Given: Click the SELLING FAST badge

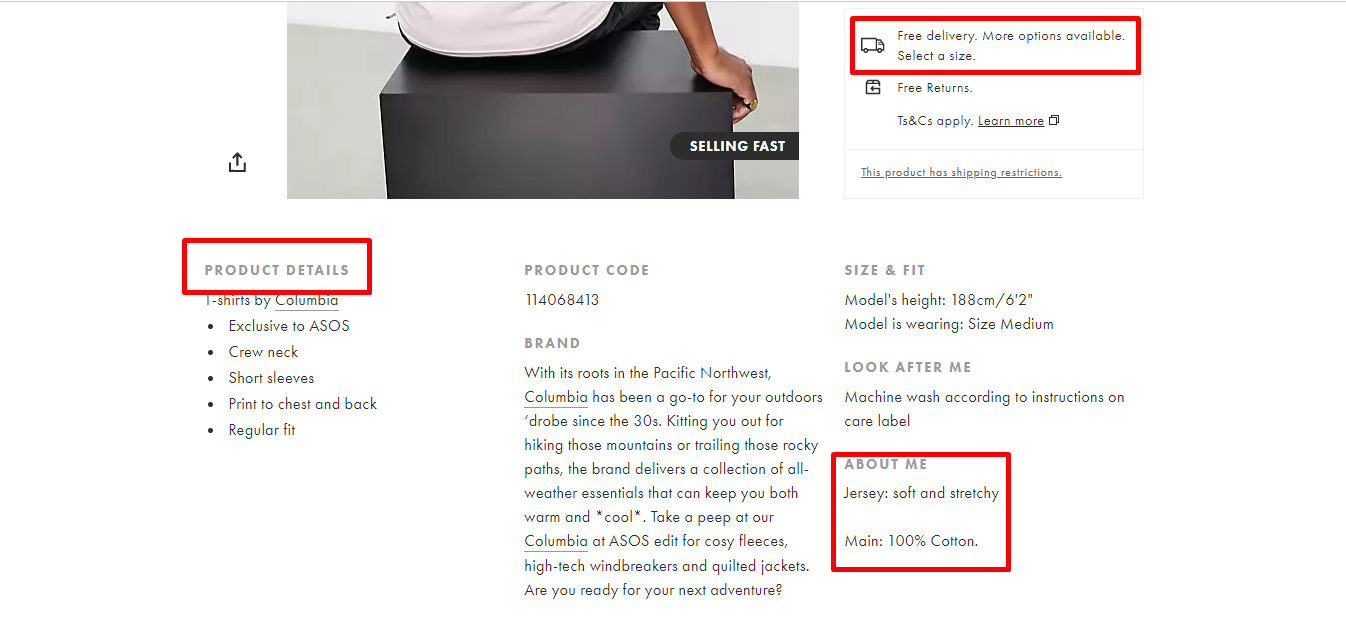Looking at the screenshot, I should (x=736, y=146).
